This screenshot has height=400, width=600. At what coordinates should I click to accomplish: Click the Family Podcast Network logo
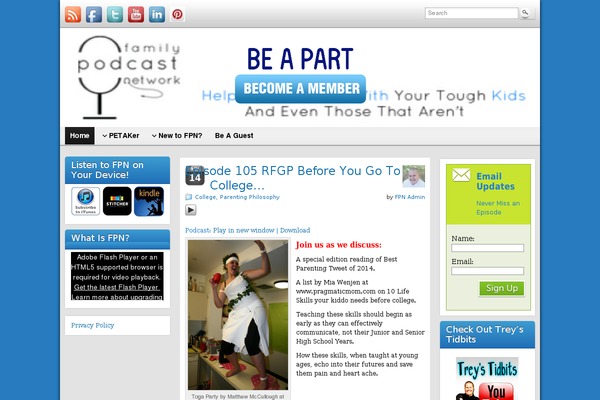click(x=129, y=77)
